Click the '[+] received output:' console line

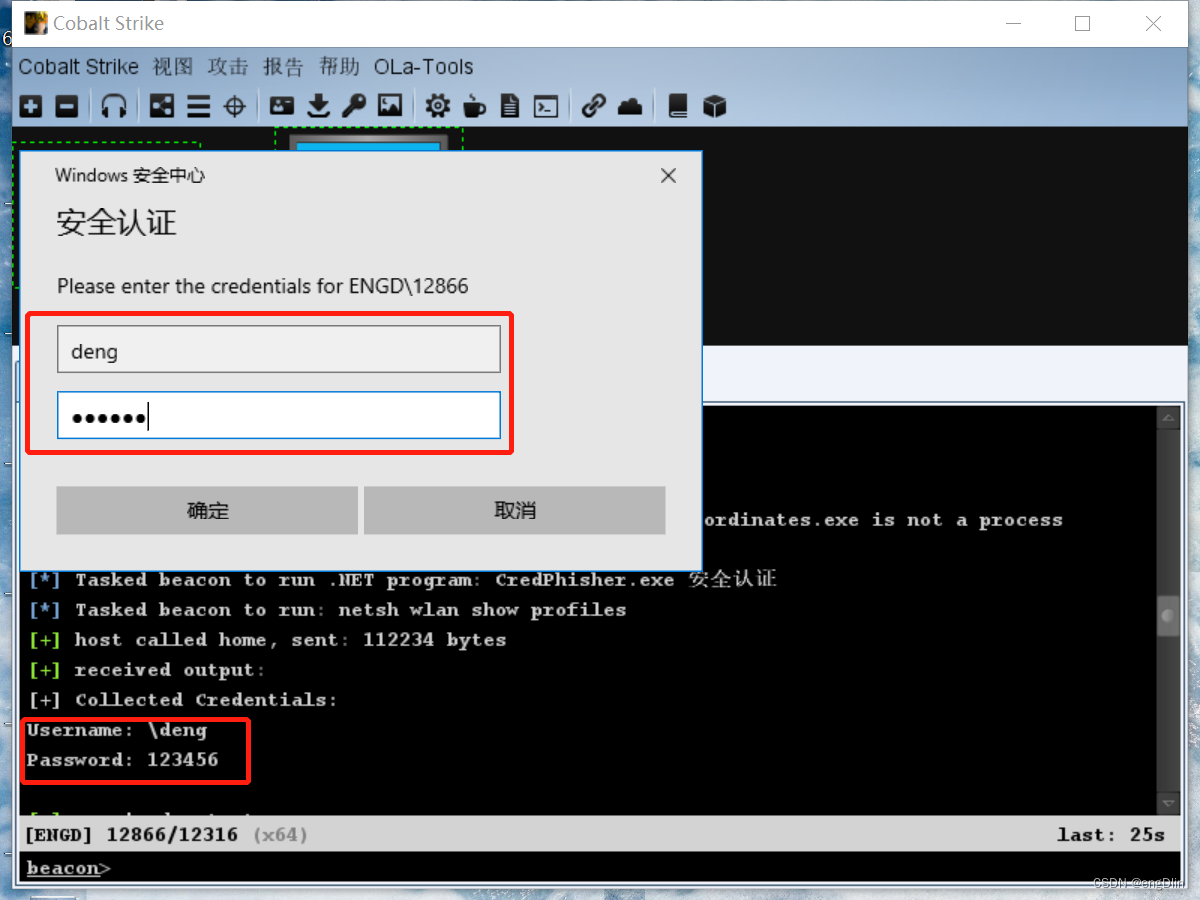147,670
